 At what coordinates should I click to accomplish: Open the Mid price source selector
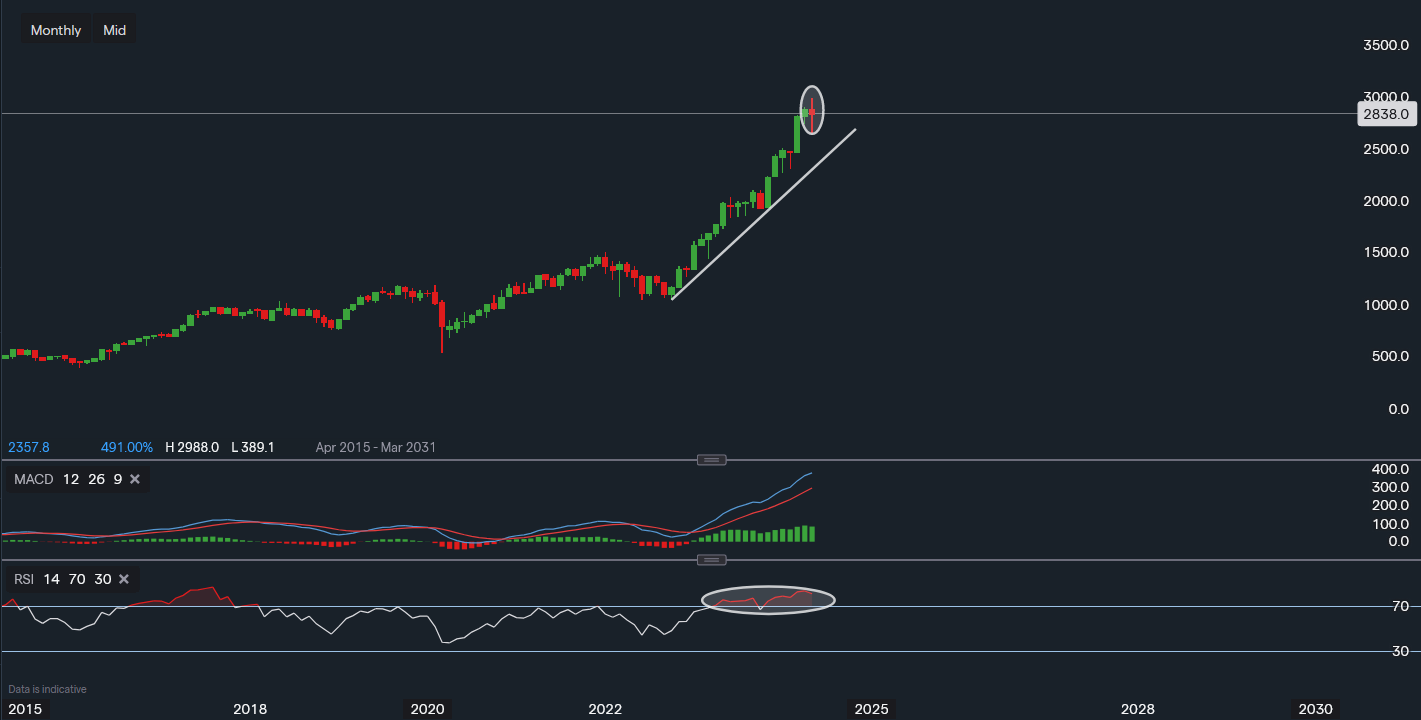click(x=114, y=29)
